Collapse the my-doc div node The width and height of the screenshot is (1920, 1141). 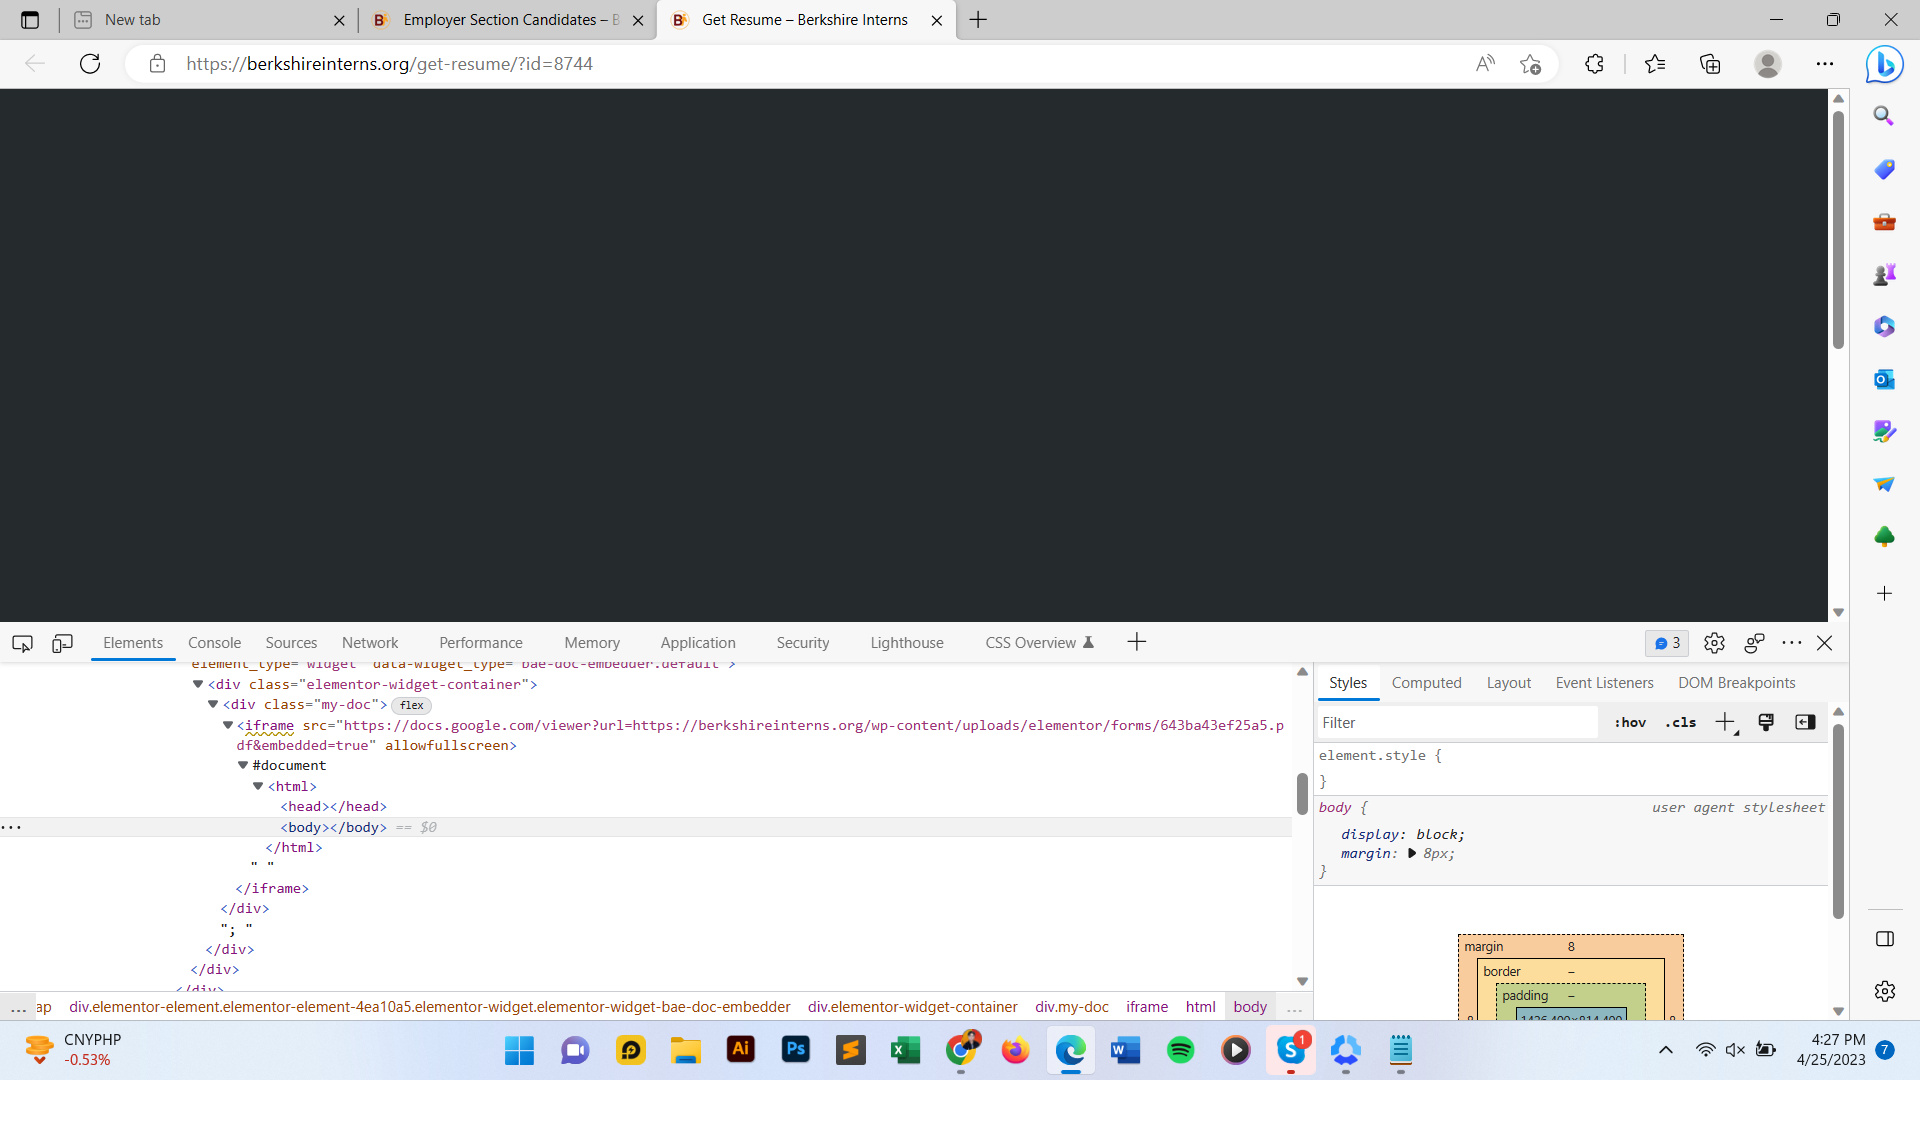click(x=213, y=704)
